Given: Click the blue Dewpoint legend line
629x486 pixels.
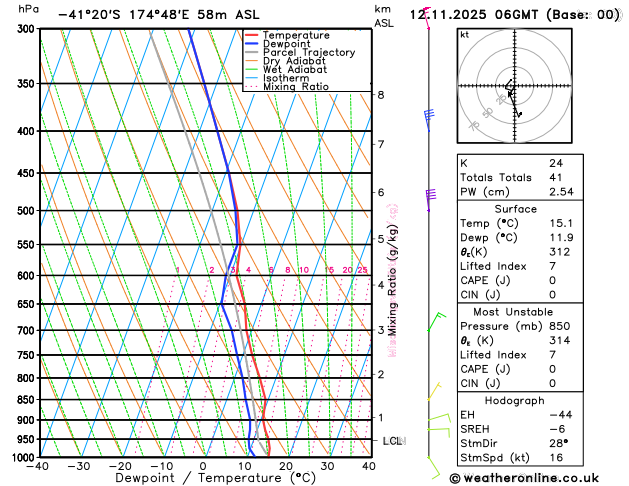Looking at the screenshot, I should 252,44.
